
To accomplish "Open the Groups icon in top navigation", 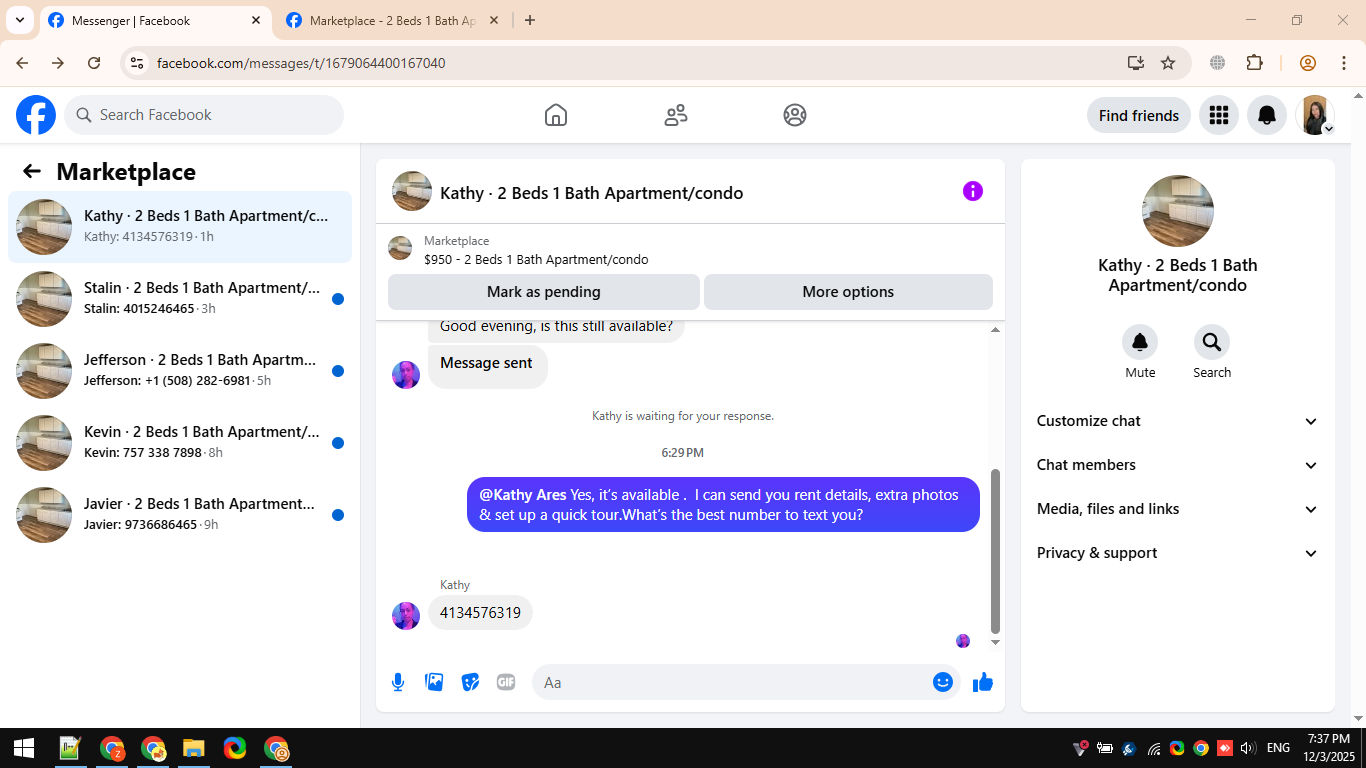I will (795, 115).
